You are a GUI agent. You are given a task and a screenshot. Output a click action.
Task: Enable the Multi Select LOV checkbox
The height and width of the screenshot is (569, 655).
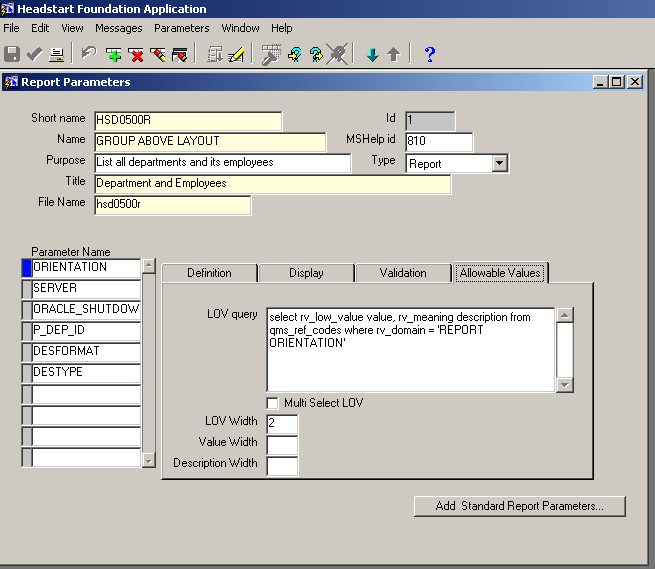272,403
